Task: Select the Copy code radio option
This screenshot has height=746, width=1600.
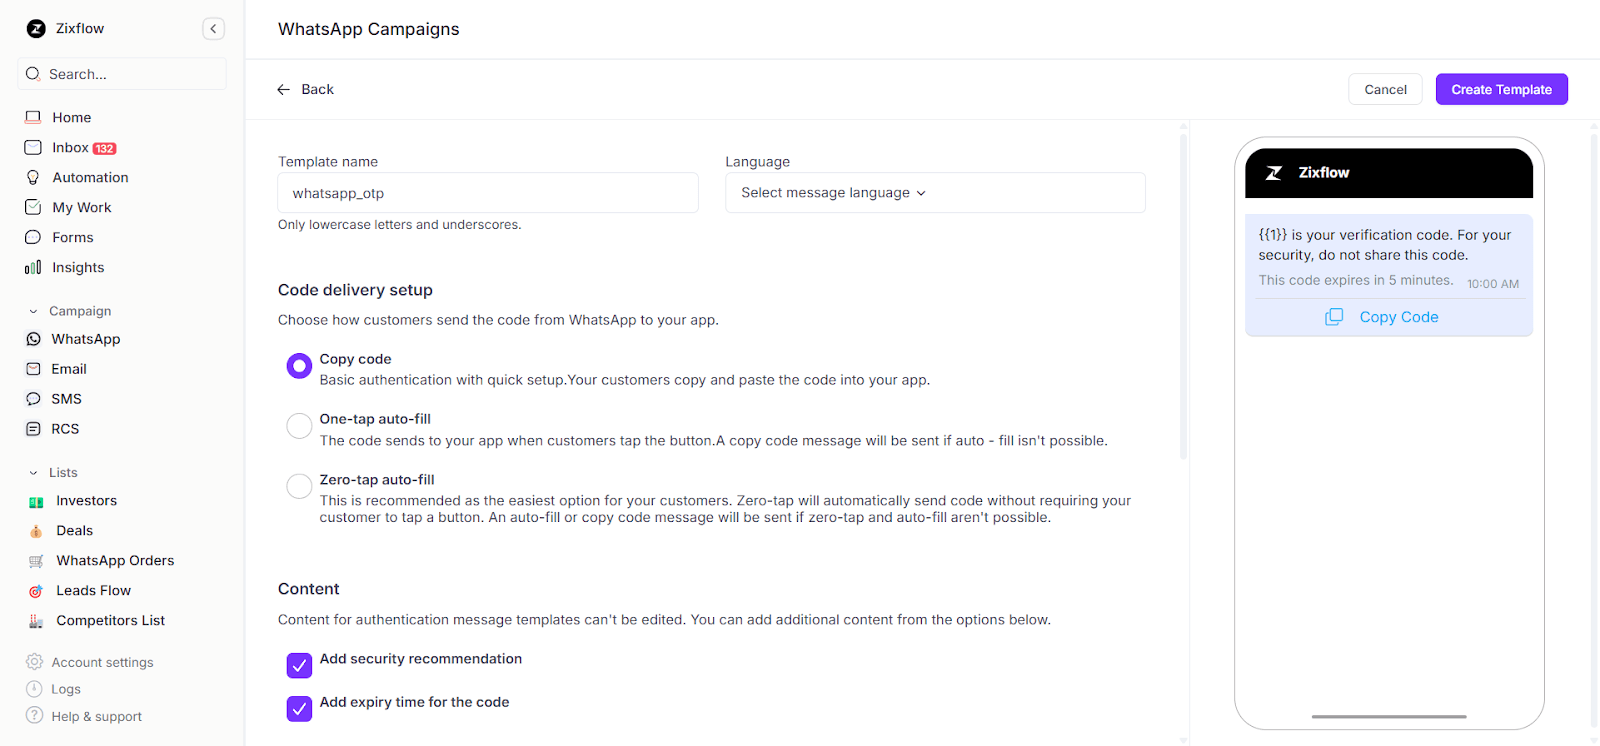Action: (298, 365)
